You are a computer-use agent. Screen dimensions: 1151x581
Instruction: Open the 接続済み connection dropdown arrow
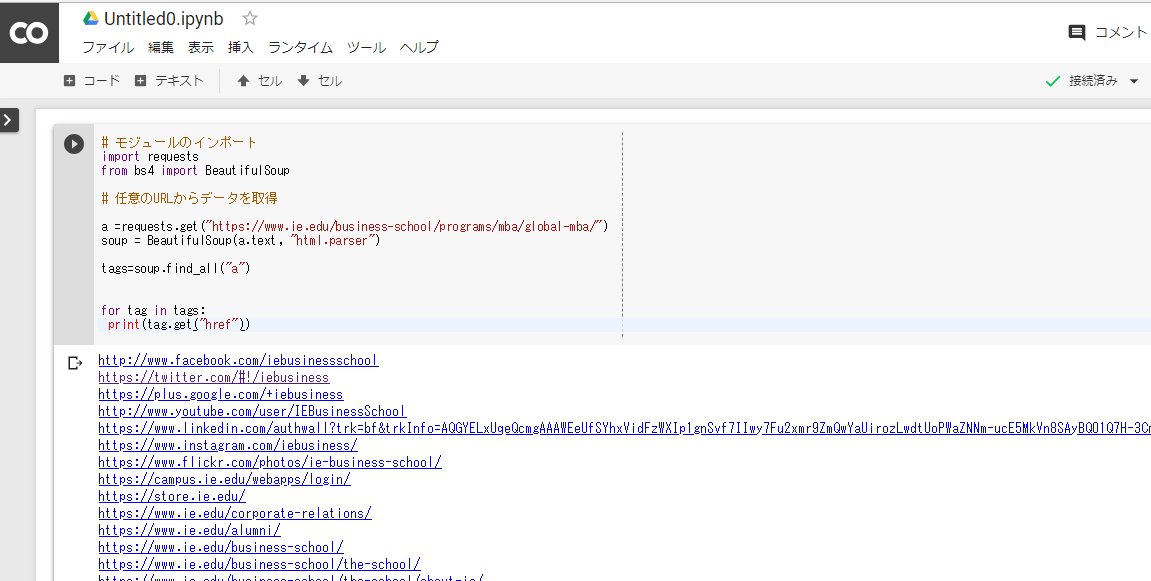pos(1134,81)
